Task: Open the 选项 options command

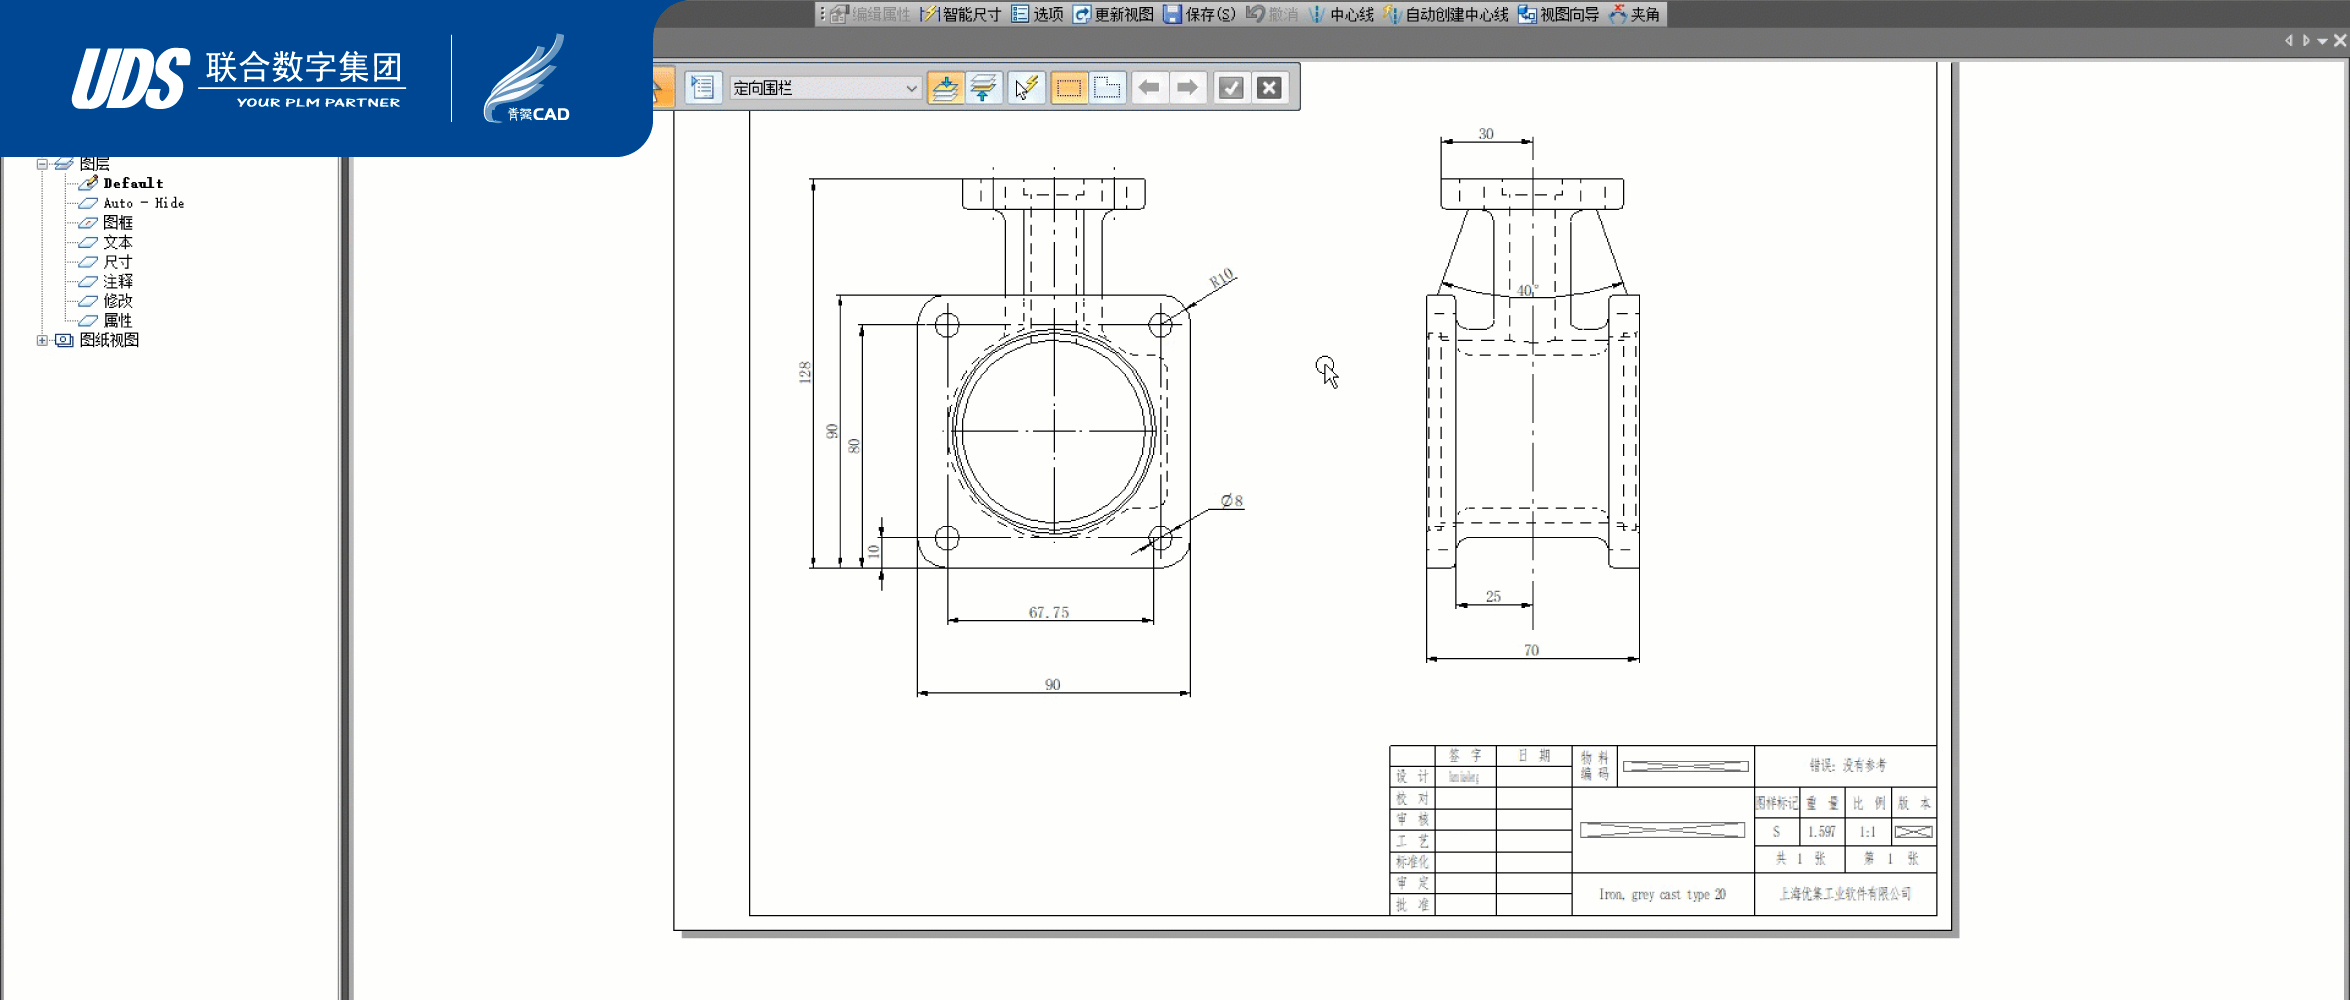Action: click(x=1038, y=14)
